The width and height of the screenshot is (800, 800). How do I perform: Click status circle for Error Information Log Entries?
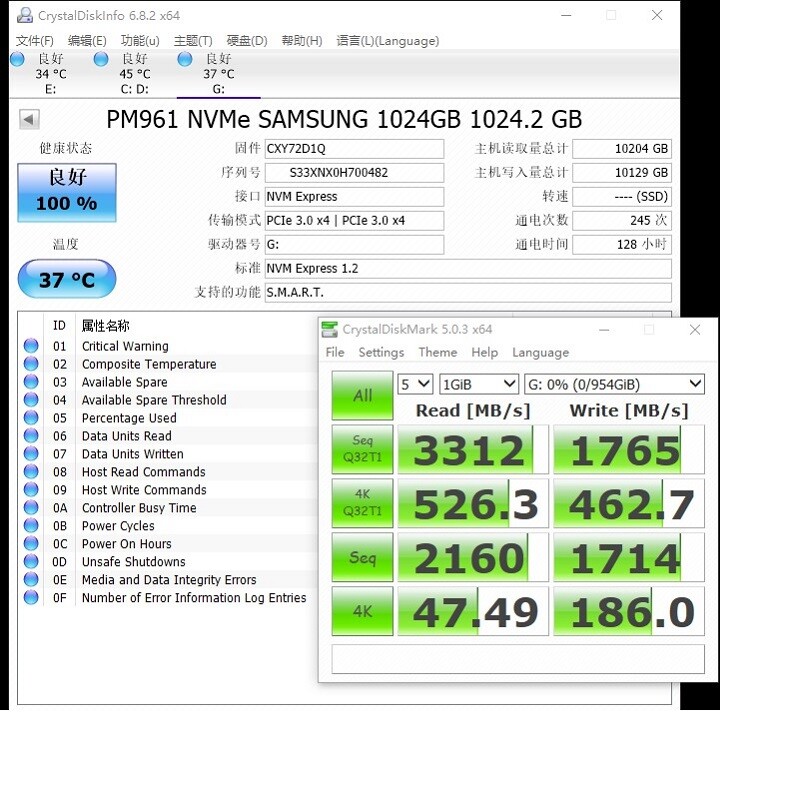31,597
